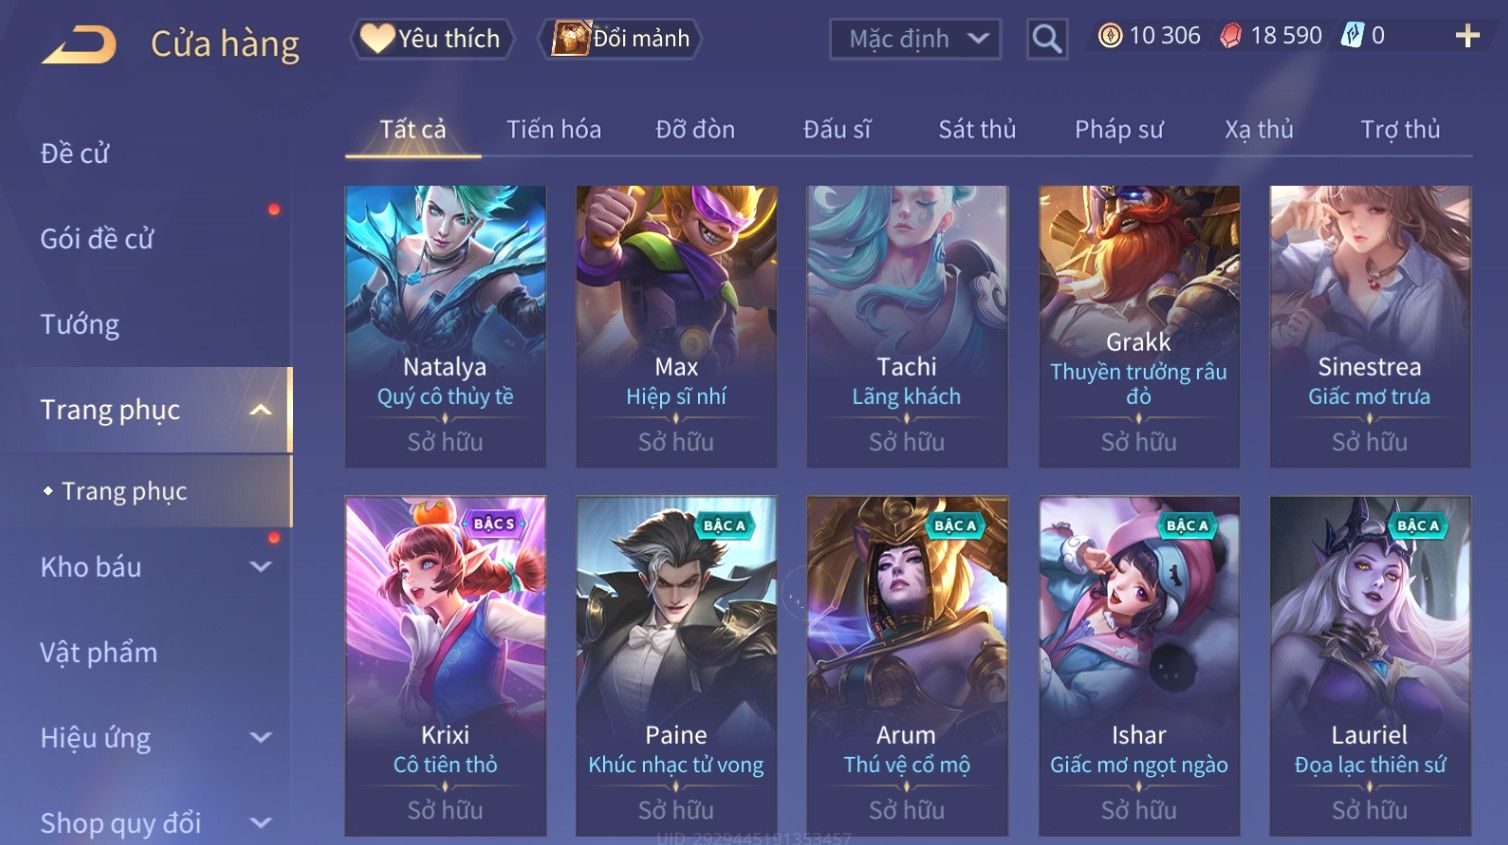Click the gold coin balance icon
Image resolution: width=1508 pixels, height=845 pixels.
1110,36
